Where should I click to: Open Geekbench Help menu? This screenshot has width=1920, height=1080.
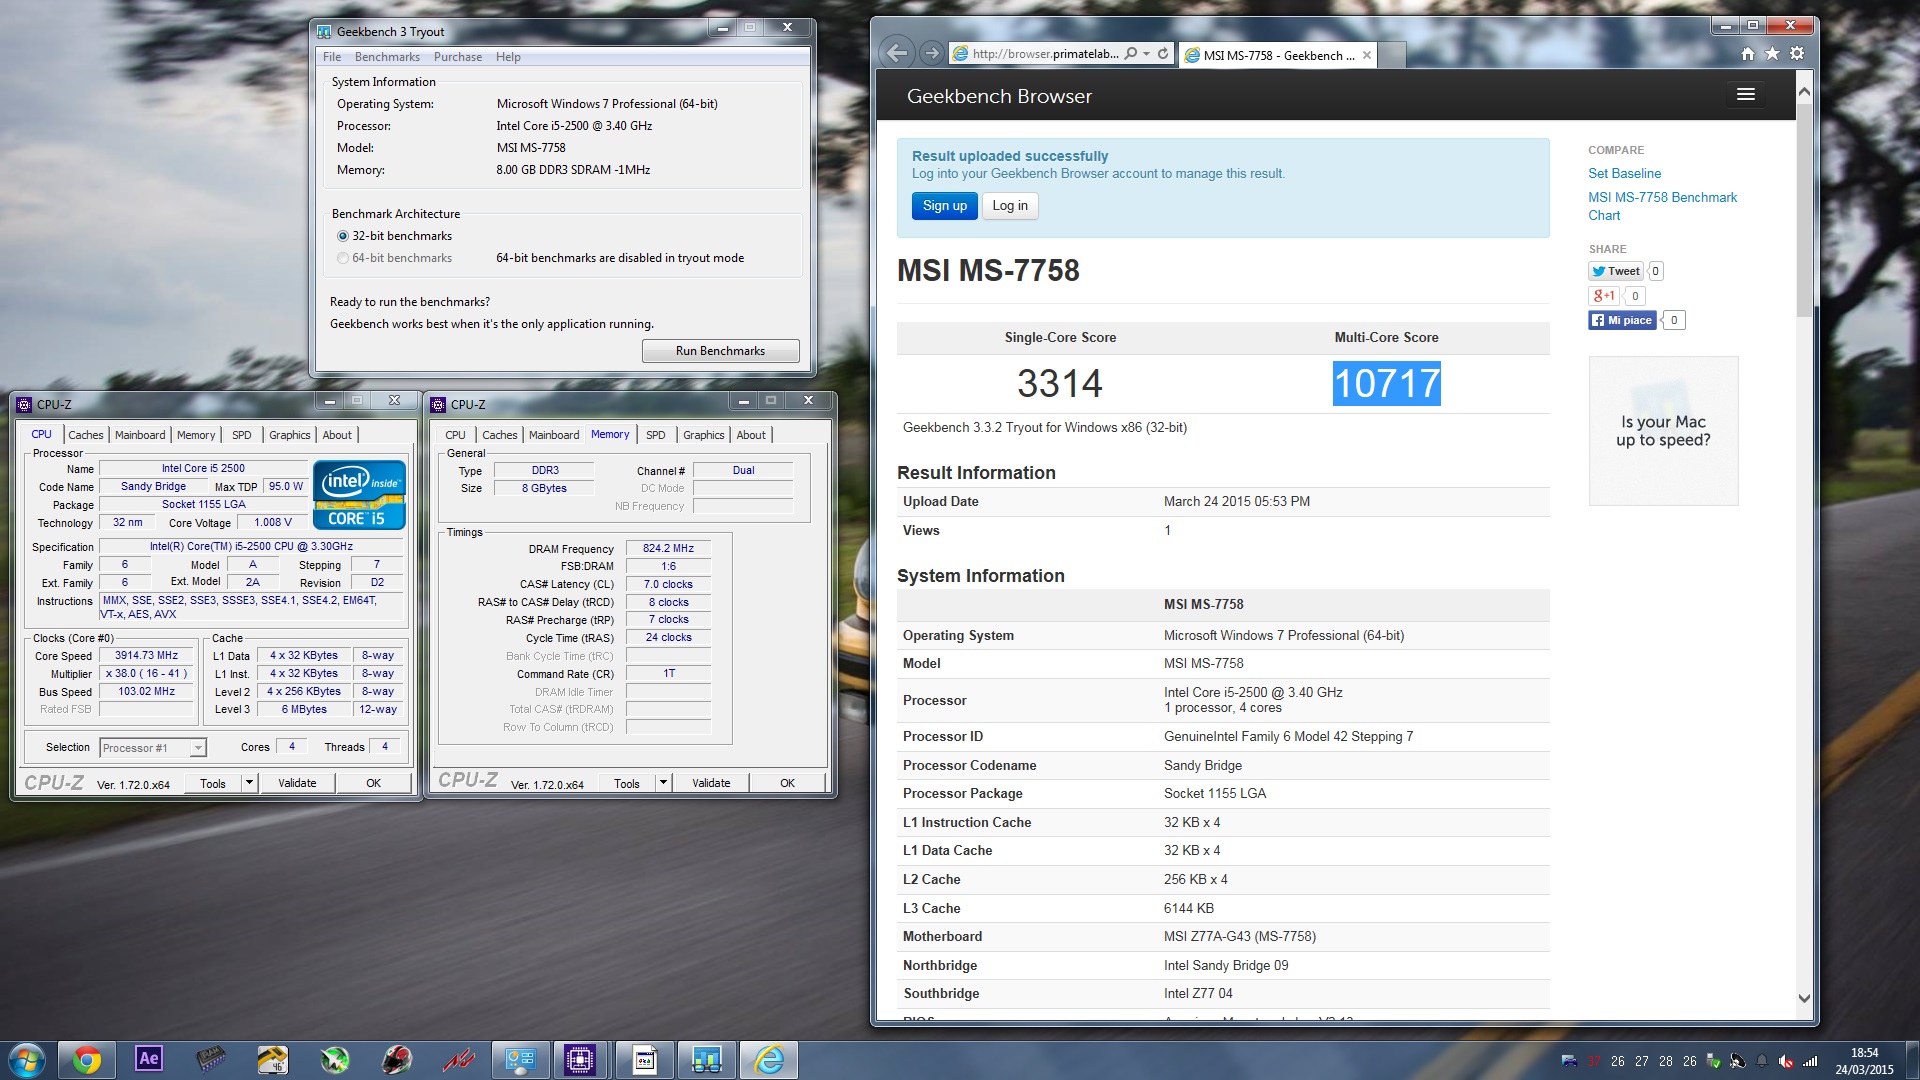click(x=508, y=57)
